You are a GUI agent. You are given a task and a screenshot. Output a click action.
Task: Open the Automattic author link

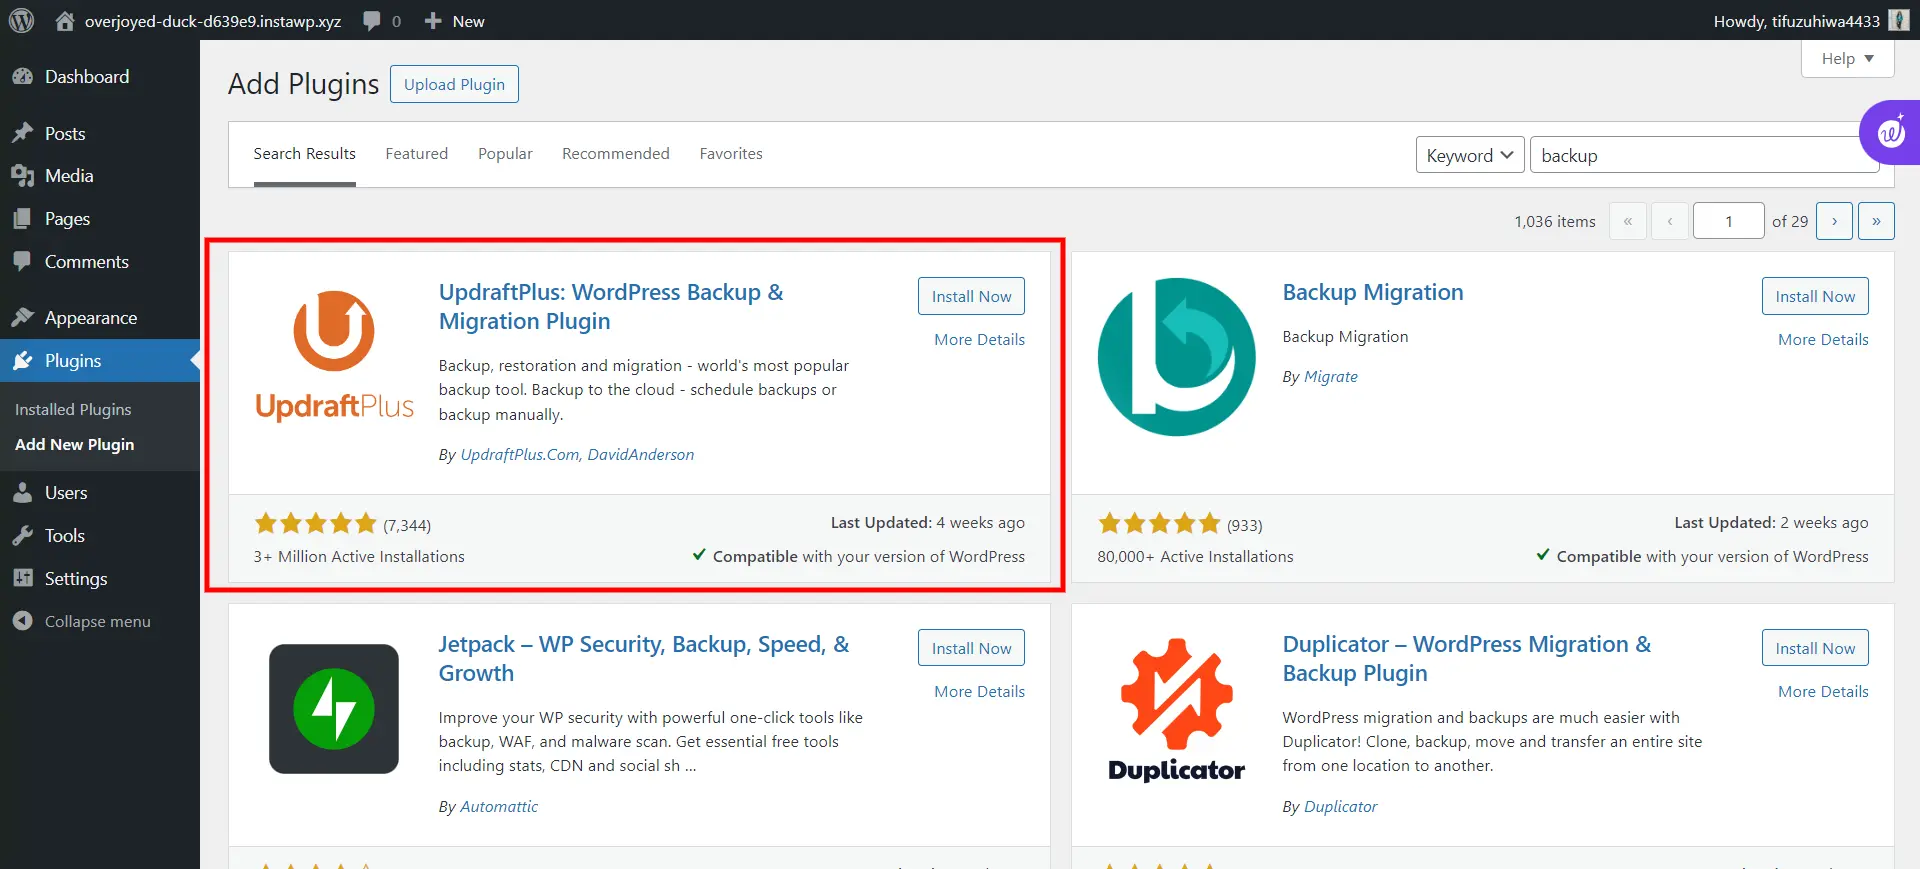(x=499, y=807)
